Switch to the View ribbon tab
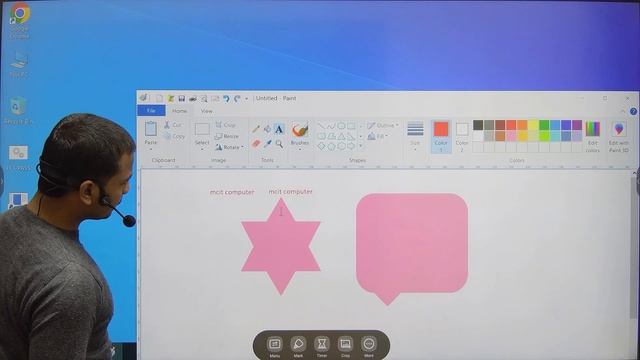The width and height of the screenshot is (640, 360). point(207,111)
